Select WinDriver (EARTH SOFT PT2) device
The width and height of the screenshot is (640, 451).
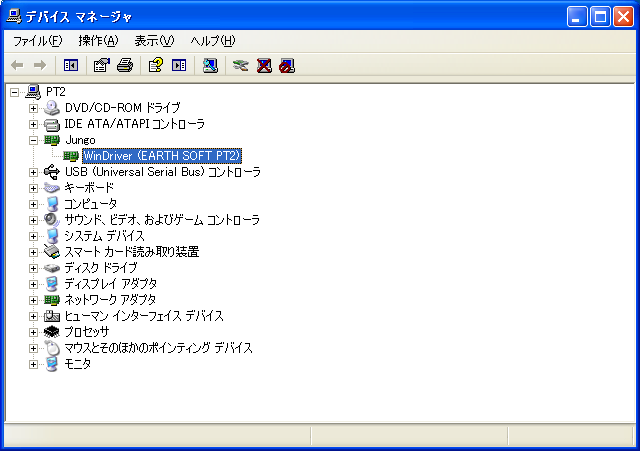(162, 156)
